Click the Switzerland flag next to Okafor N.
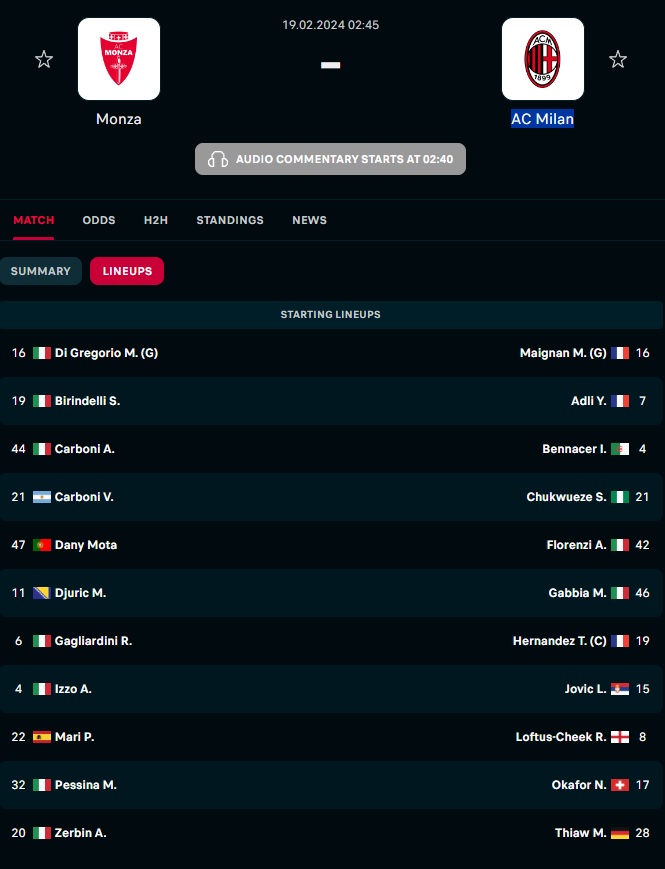 [620, 785]
